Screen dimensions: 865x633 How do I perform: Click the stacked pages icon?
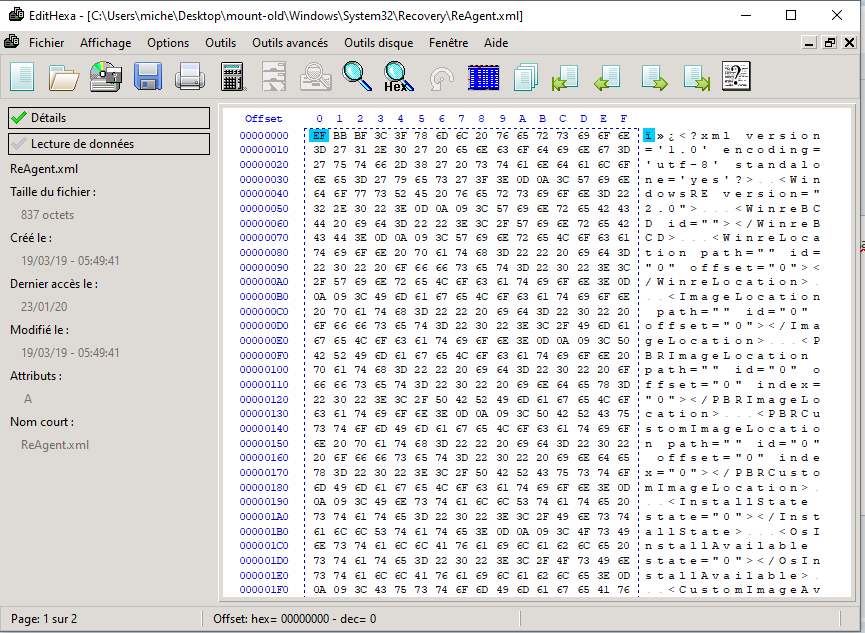[526, 77]
